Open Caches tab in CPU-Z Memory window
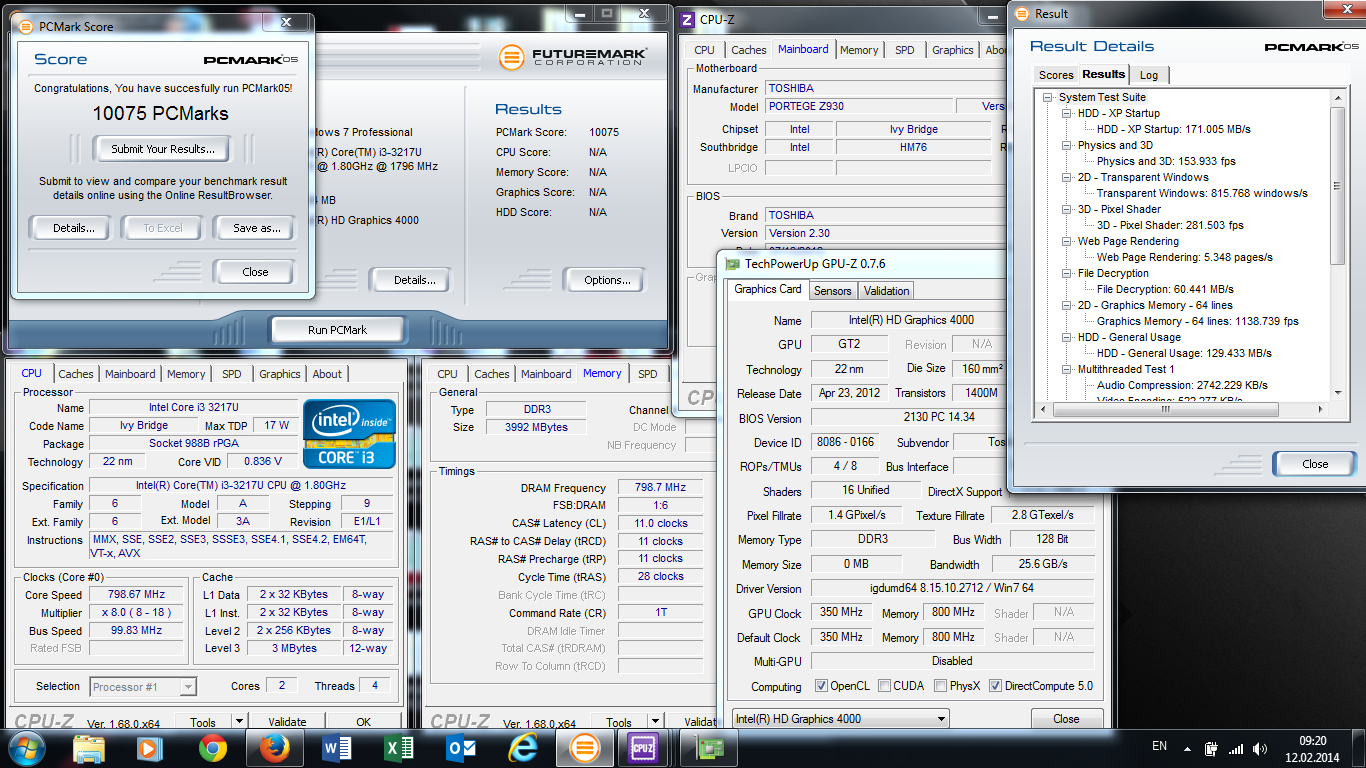1366x768 pixels. point(491,374)
